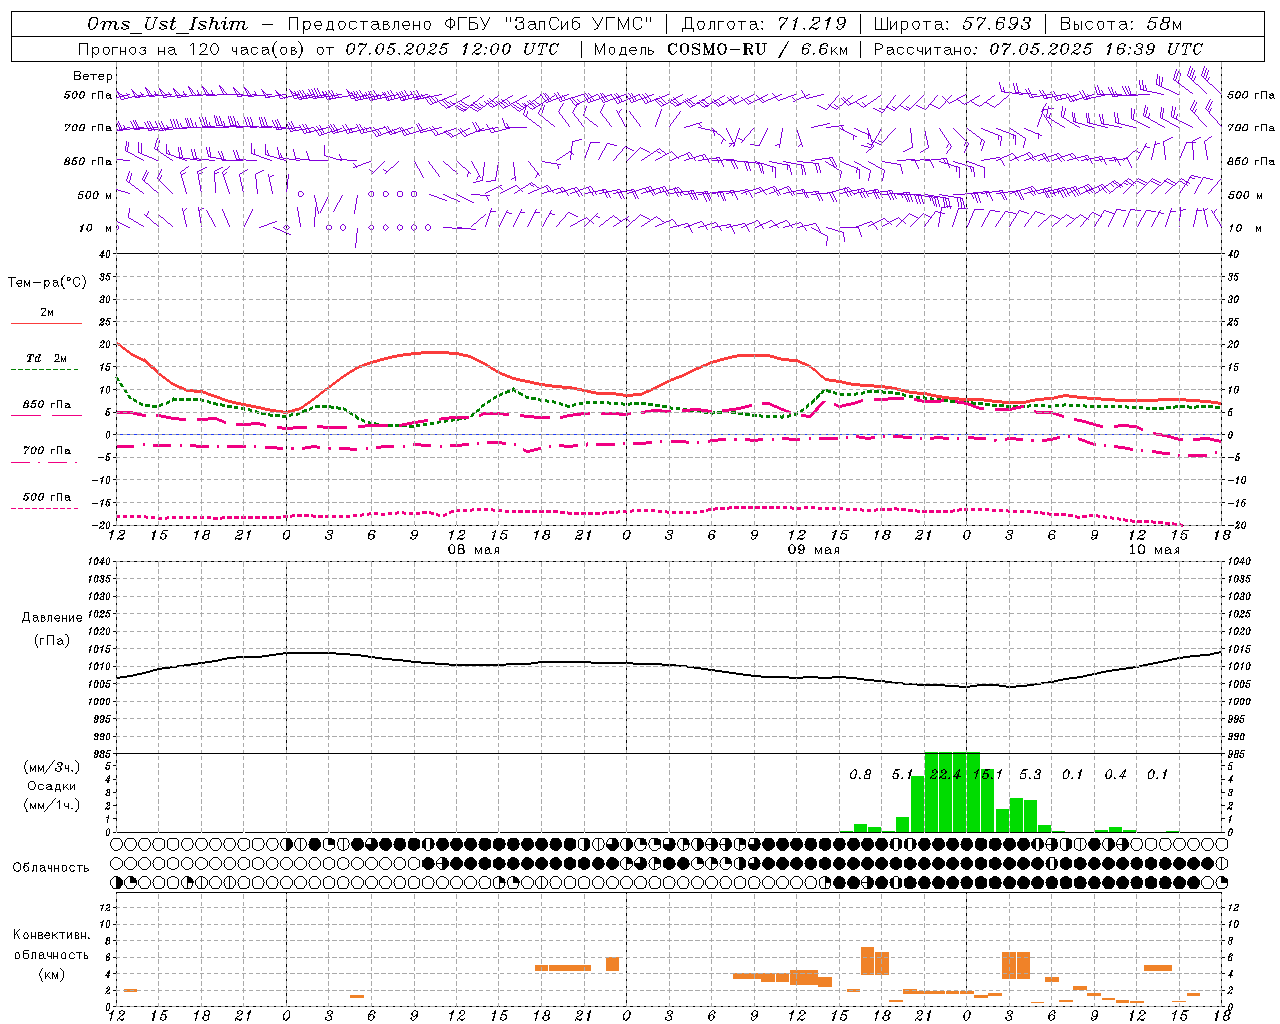Click the Тем-ра(°C) panel label
1280x1024 pixels.
(47, 283)
